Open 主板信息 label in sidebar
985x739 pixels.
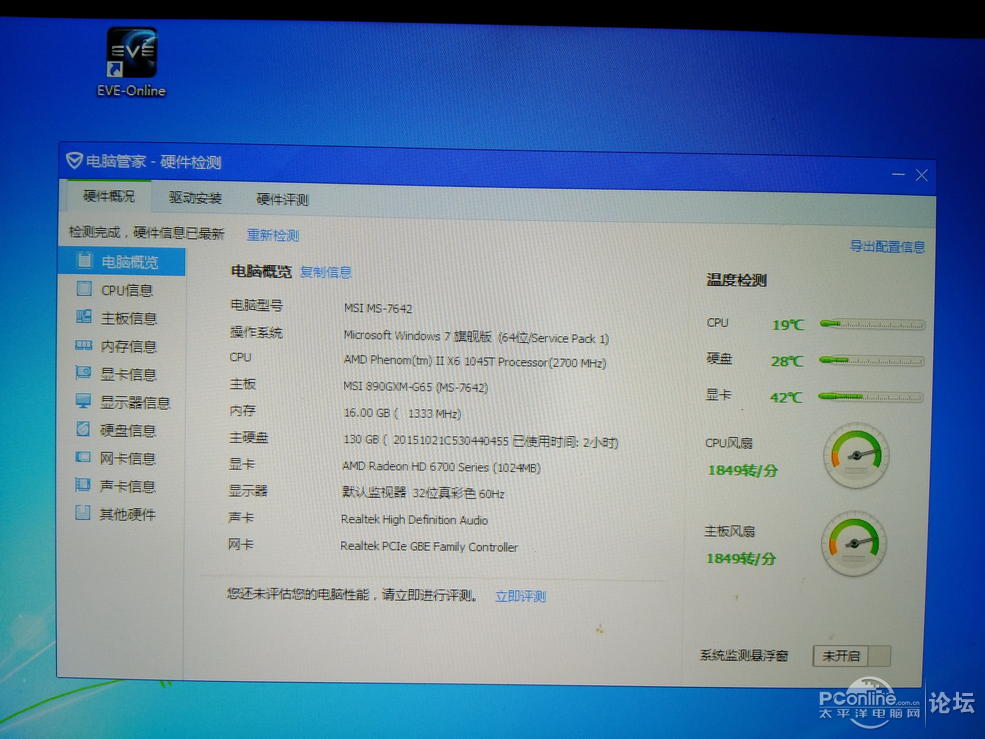[129, 318]
